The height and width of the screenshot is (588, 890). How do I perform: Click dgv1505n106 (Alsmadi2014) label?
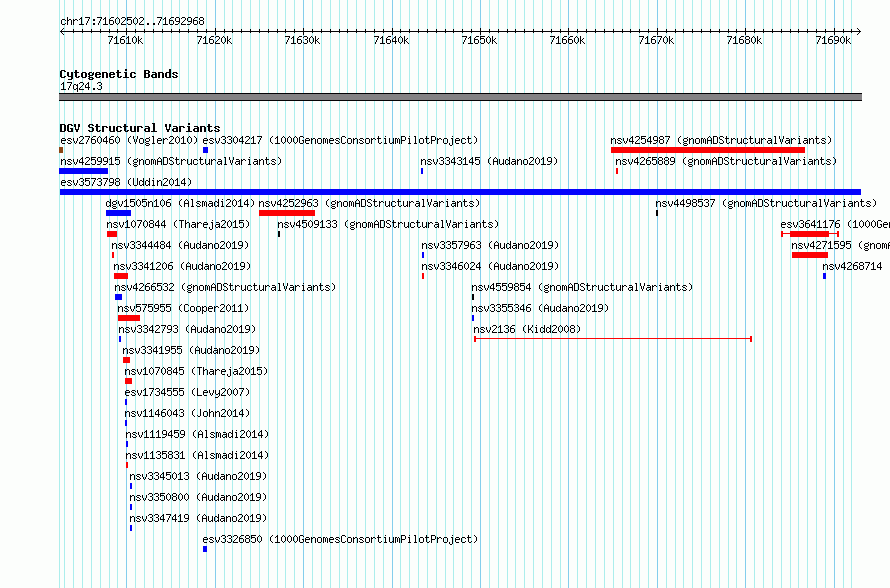point(180,203)
